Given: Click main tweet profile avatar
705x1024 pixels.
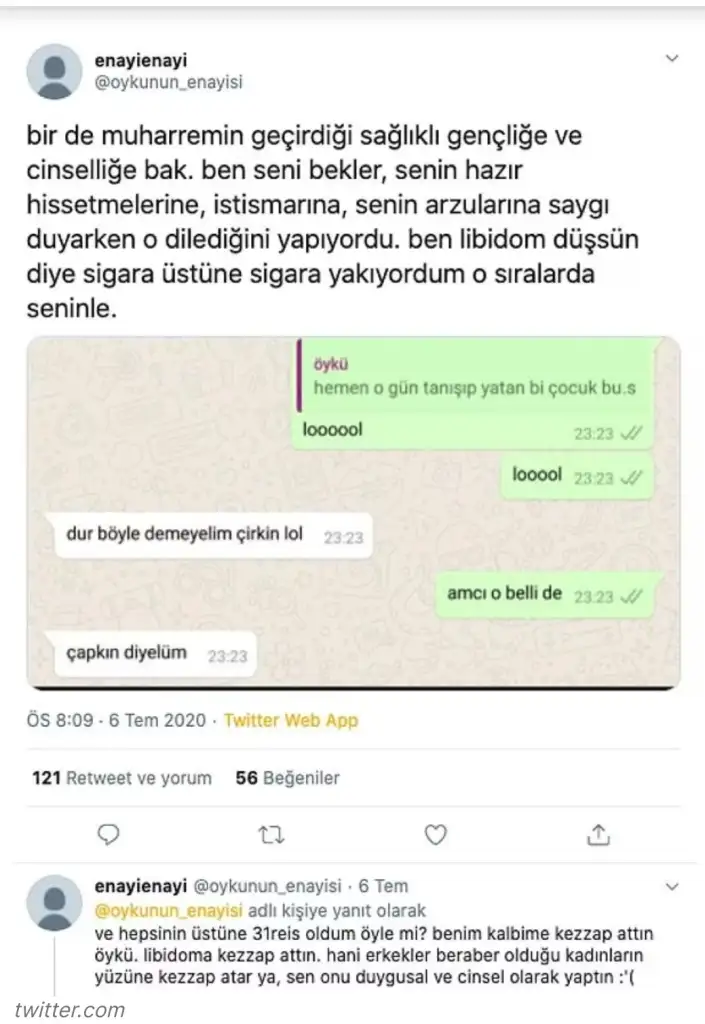Looking at the screenshot, I should coord(54,71).
